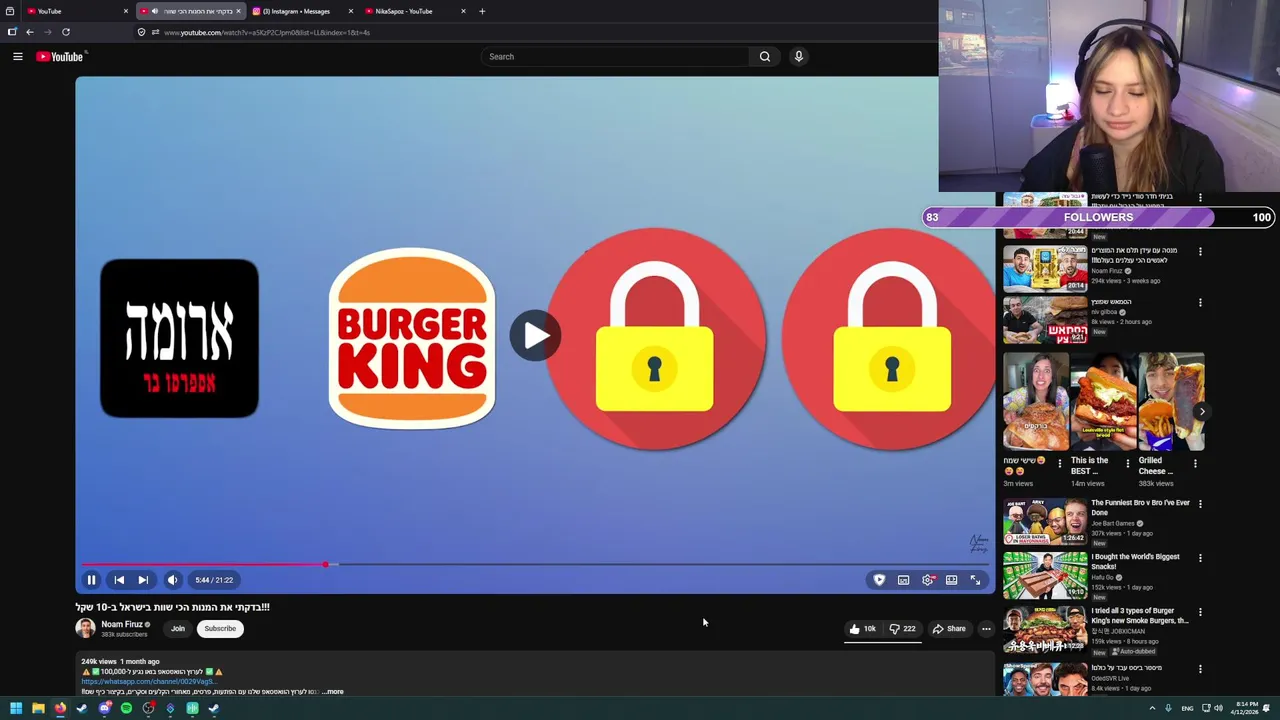Like the video (10k)
The height and width of the screenshot is (720, 1280).
pyautogui.click(x=863, y=629)
